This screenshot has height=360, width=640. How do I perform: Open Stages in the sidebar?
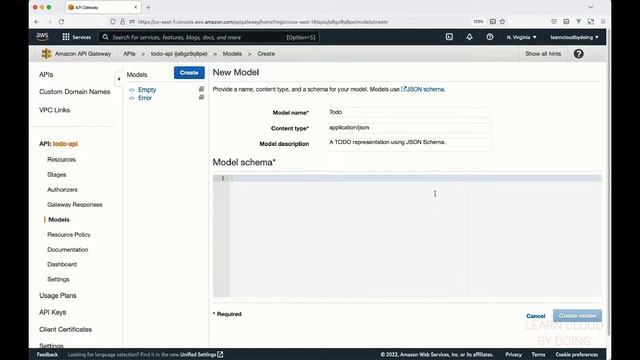(x=56, y=175)
